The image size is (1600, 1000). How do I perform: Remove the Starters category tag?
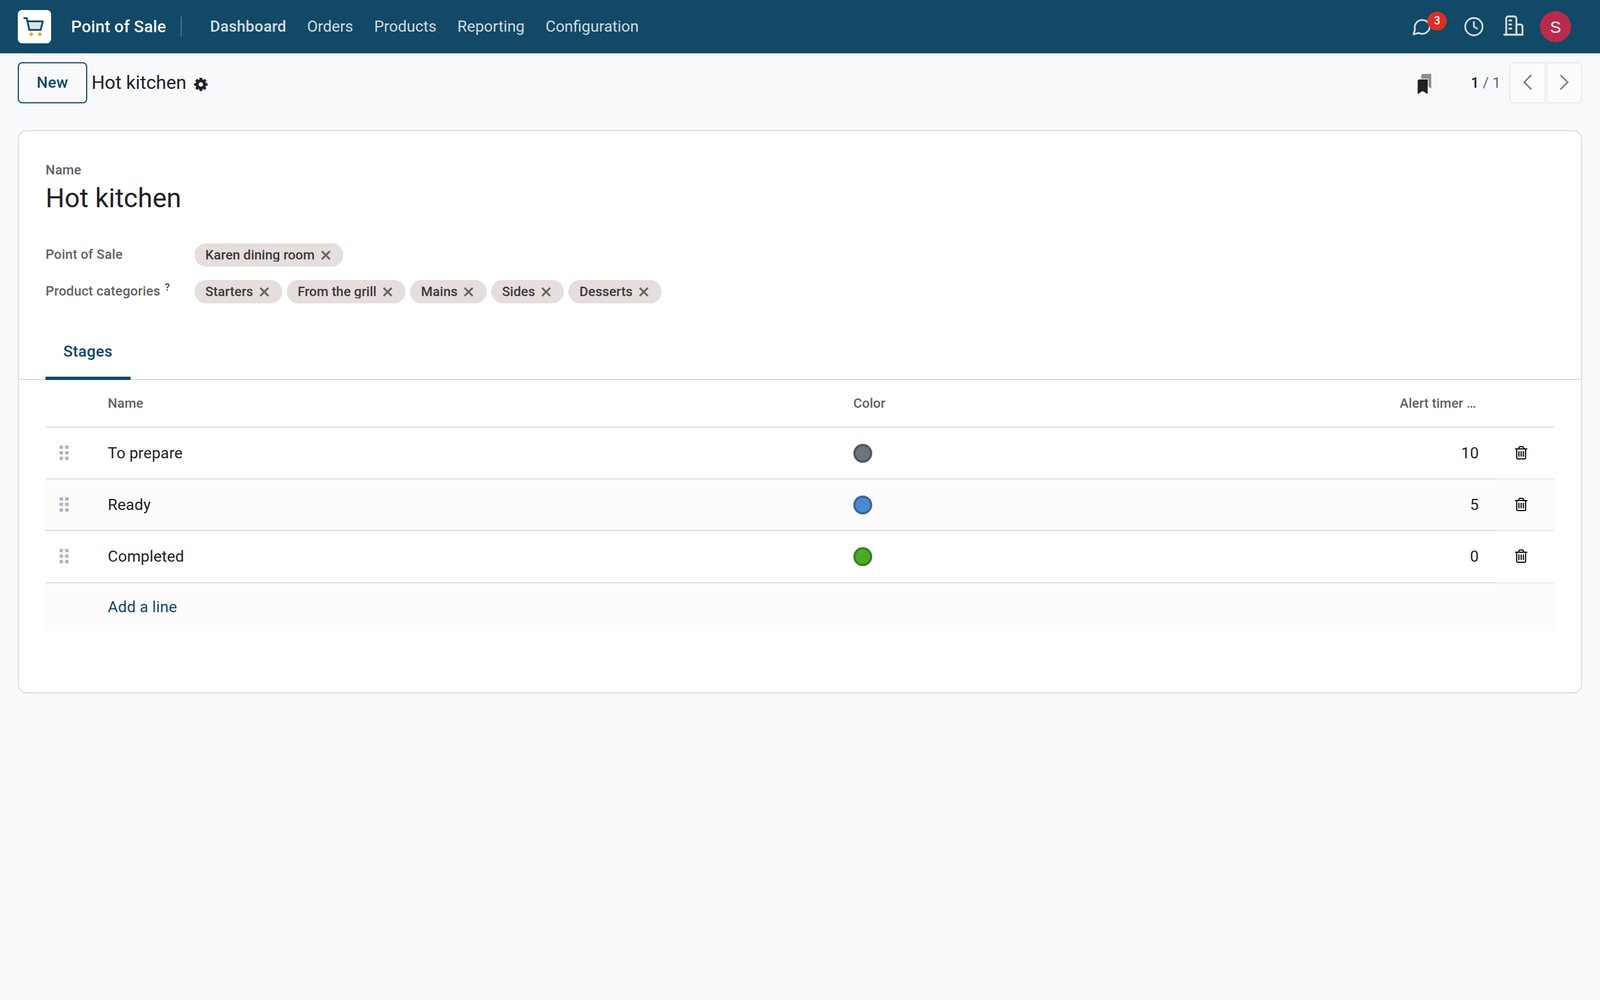pos(264,292)
